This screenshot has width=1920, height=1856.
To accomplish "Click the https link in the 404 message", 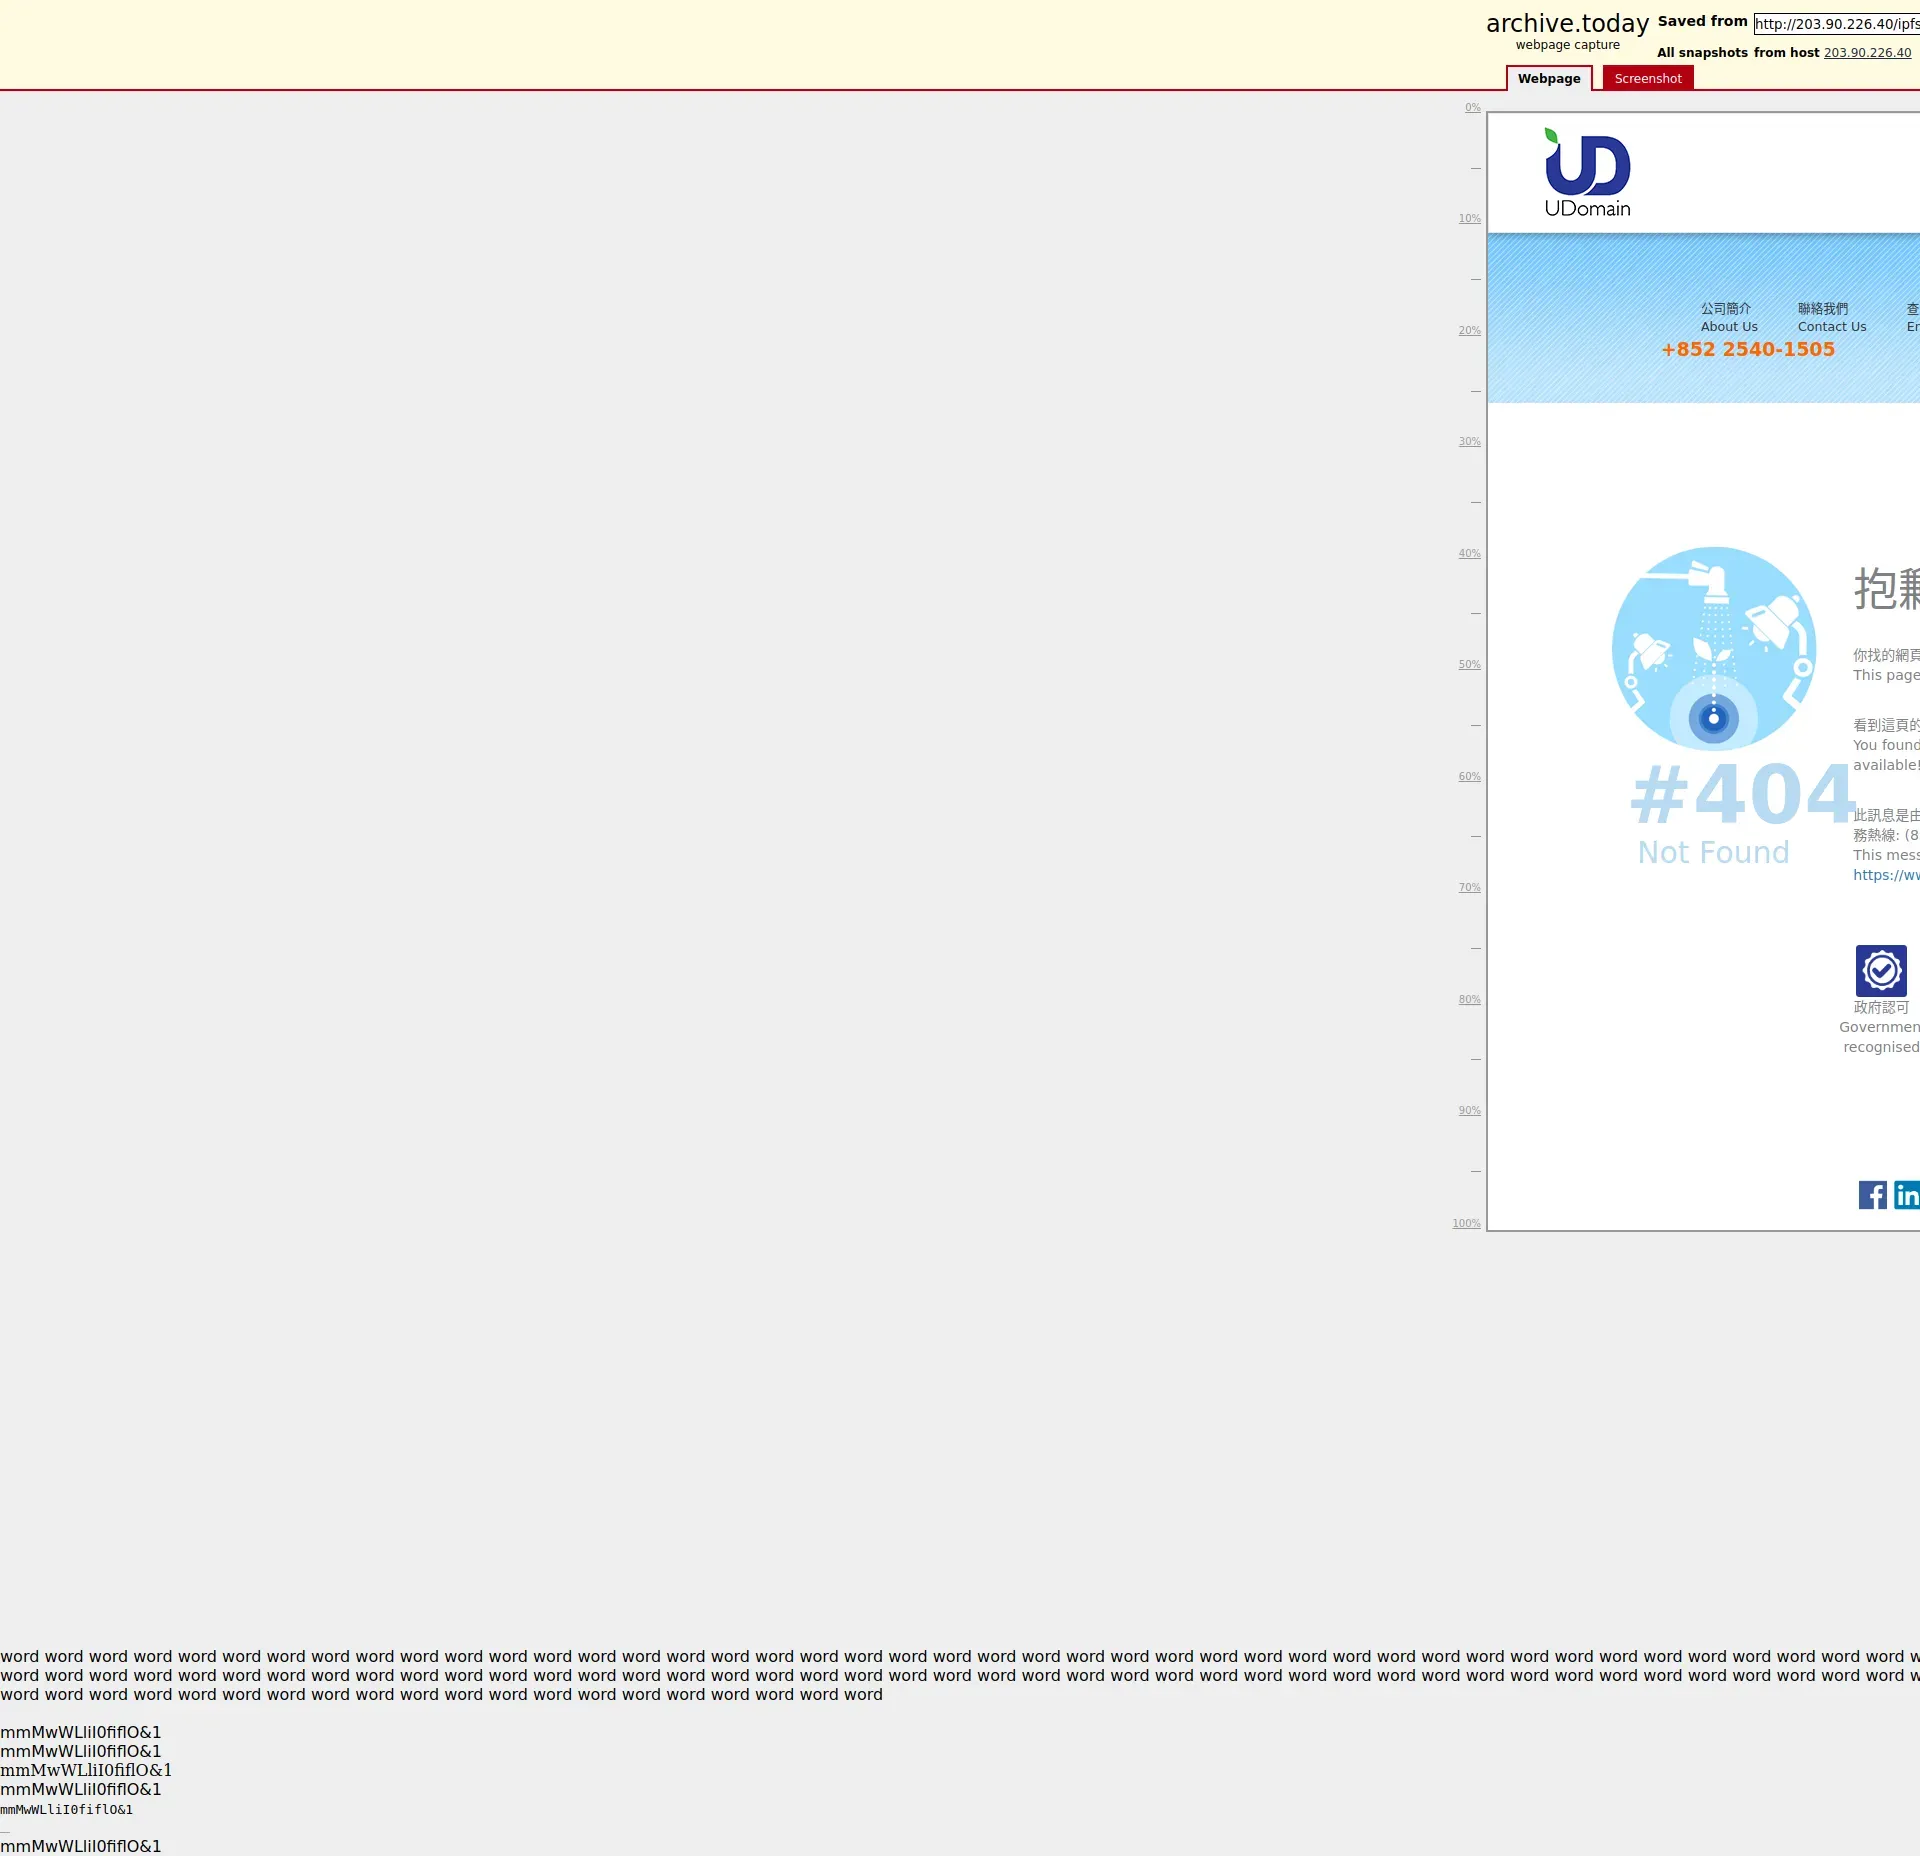I will coord(1886,875).
